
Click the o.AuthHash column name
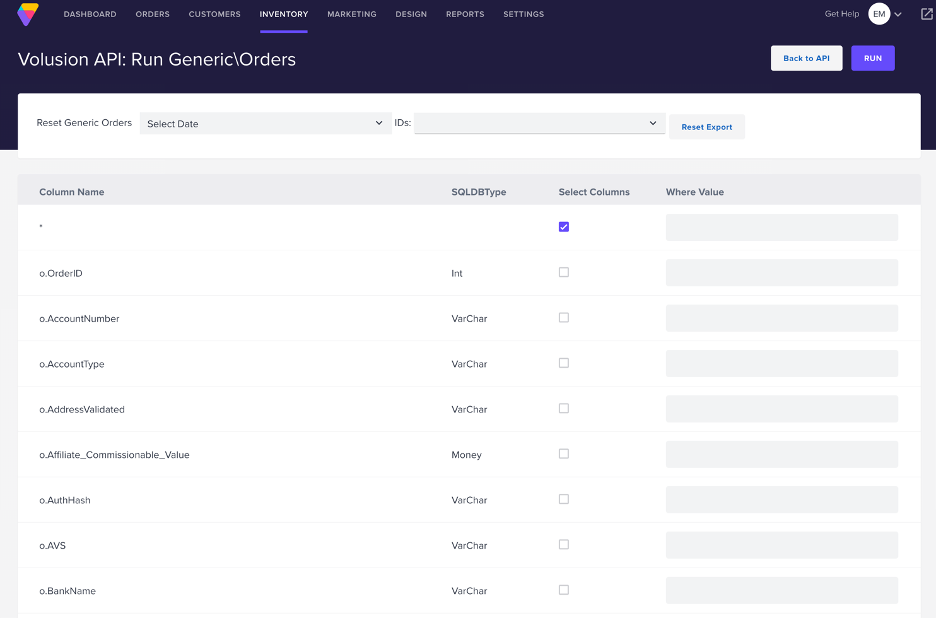click(x=65, y=500)
